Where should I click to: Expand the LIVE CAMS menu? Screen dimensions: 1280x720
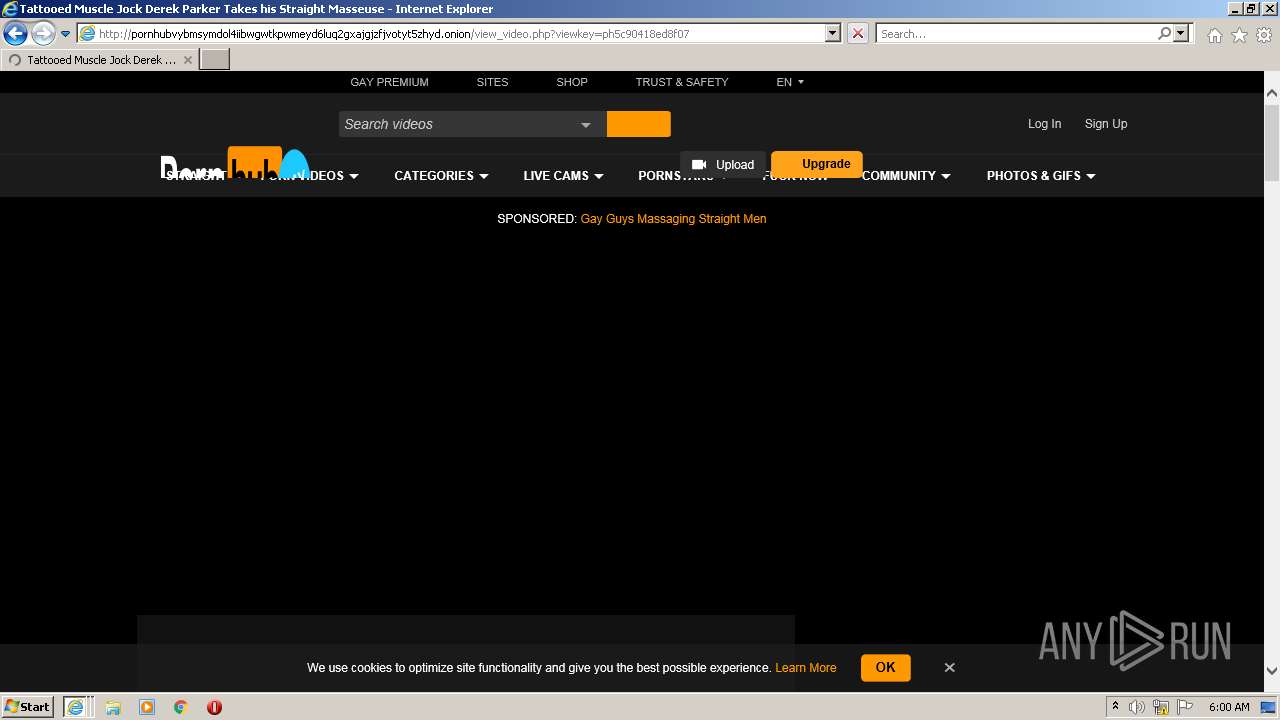click(x=563, y=176)
